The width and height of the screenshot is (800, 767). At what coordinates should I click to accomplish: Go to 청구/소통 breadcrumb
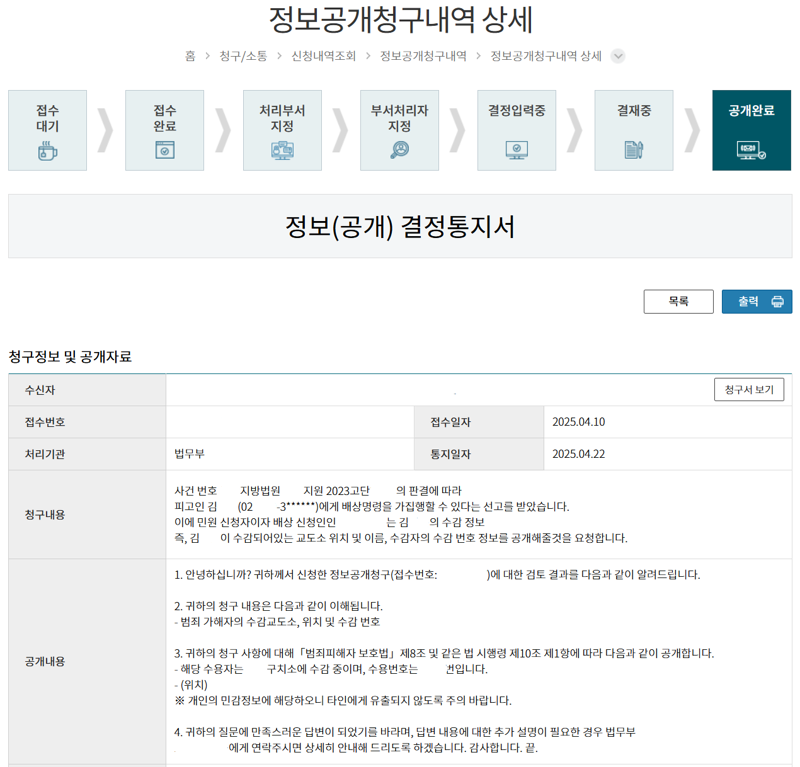[x=243, y=56]
